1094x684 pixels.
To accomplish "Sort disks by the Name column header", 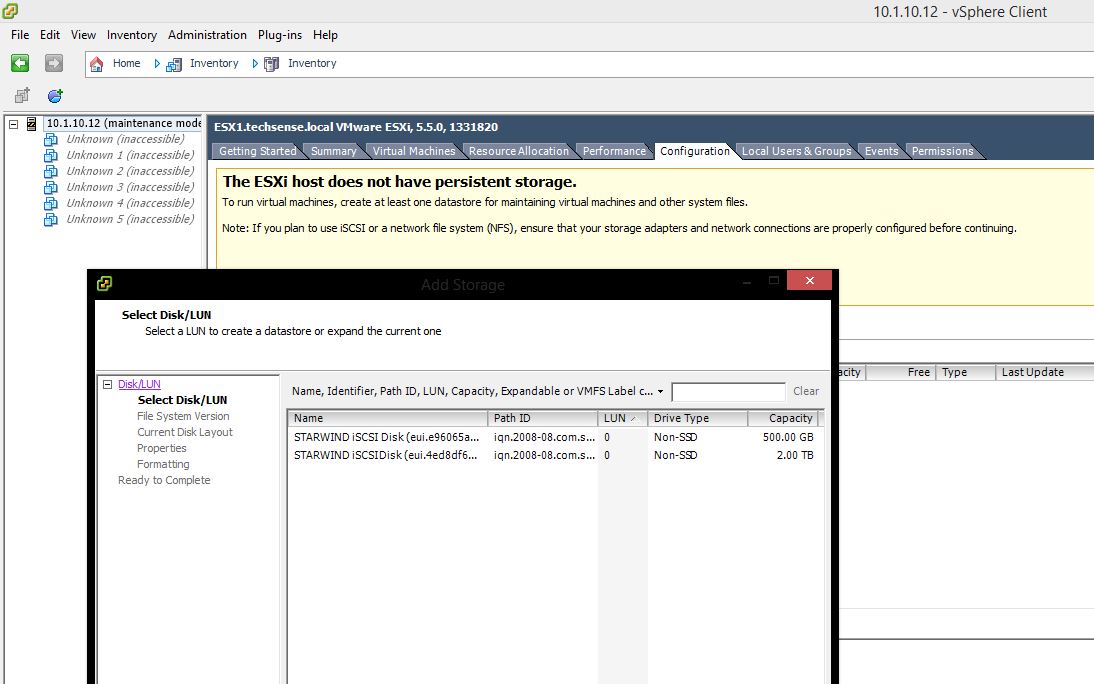I will click(x=387, y=418).
